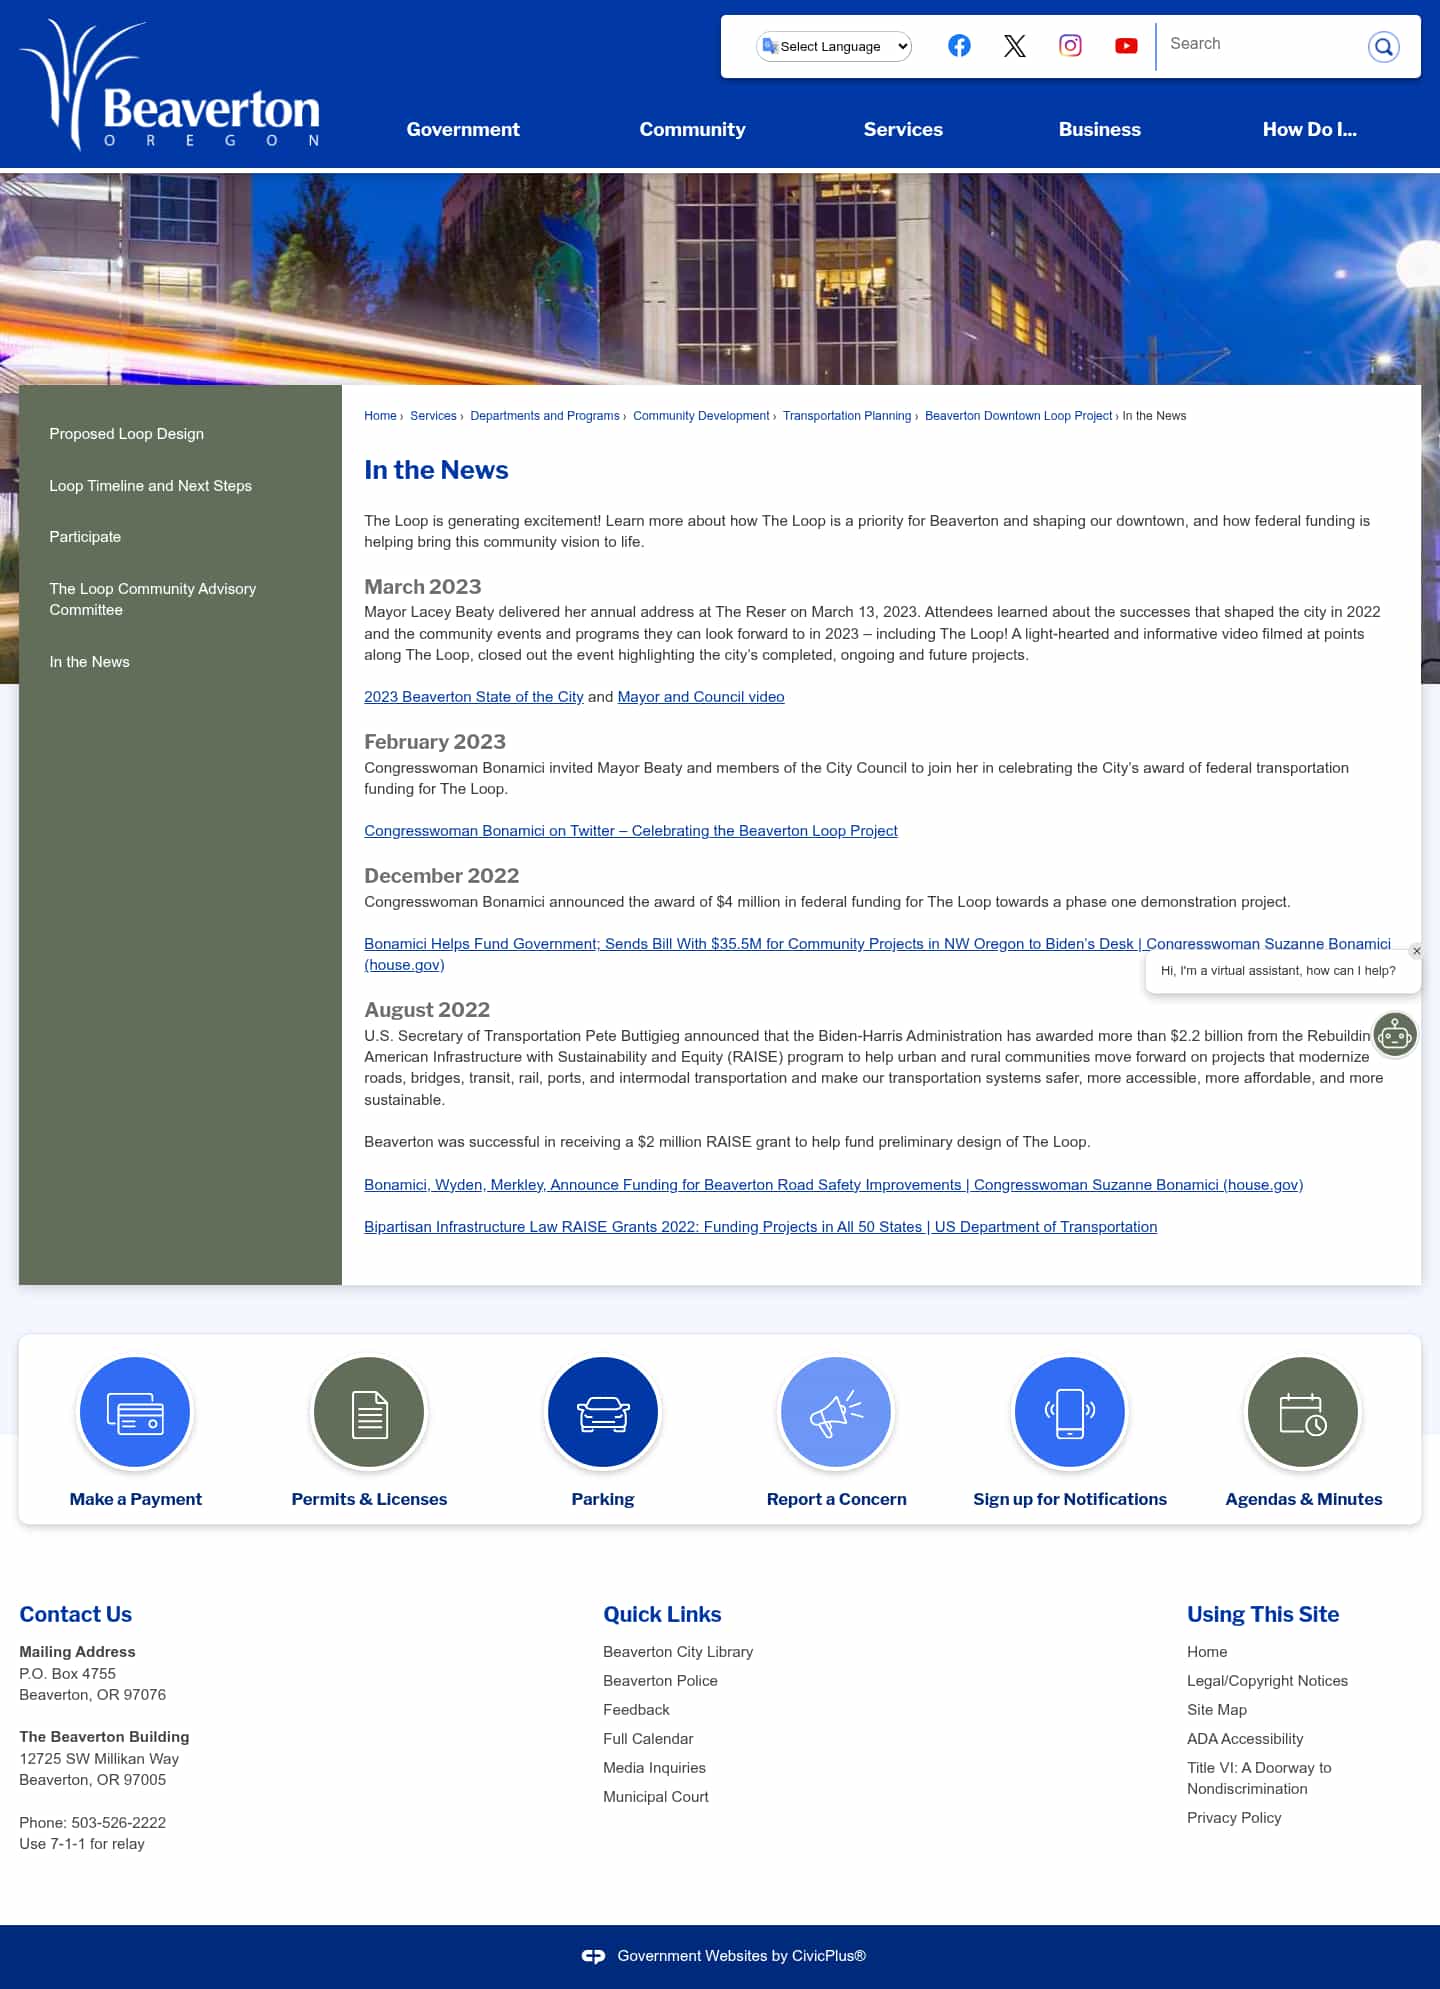Click the Make a Payment card icon
1440x1989 pixels.
[x=135, y=1412]
